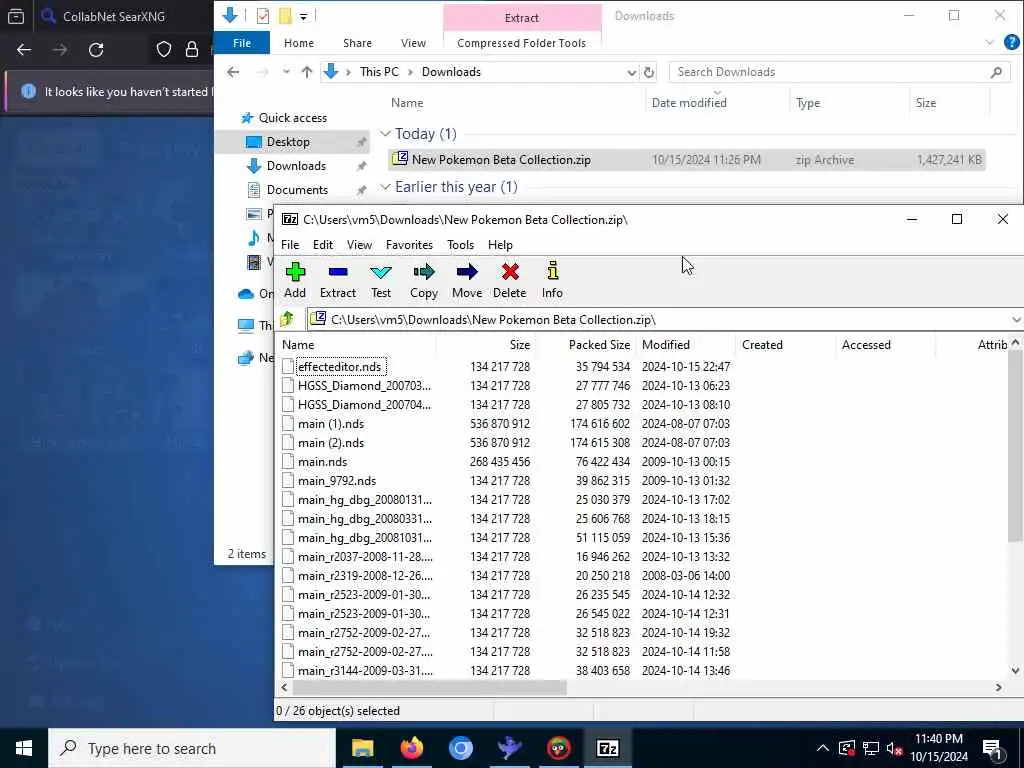
Task: Show hidden system tray icons
Action: click(823, 748)
